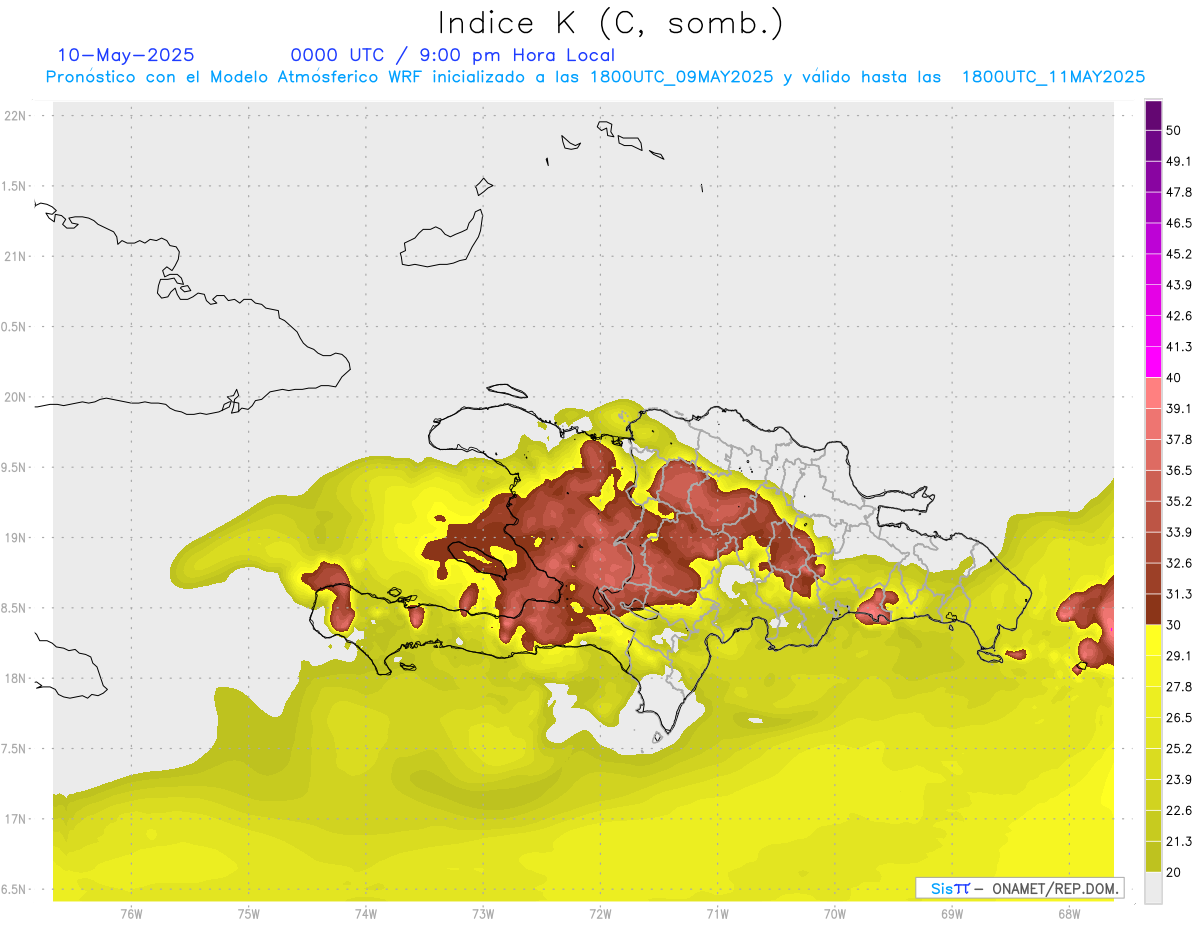The height and width of the screenshot is (927, 1200).
Task: Click the "31.3" color bar value
Action: coord(1178,595)
